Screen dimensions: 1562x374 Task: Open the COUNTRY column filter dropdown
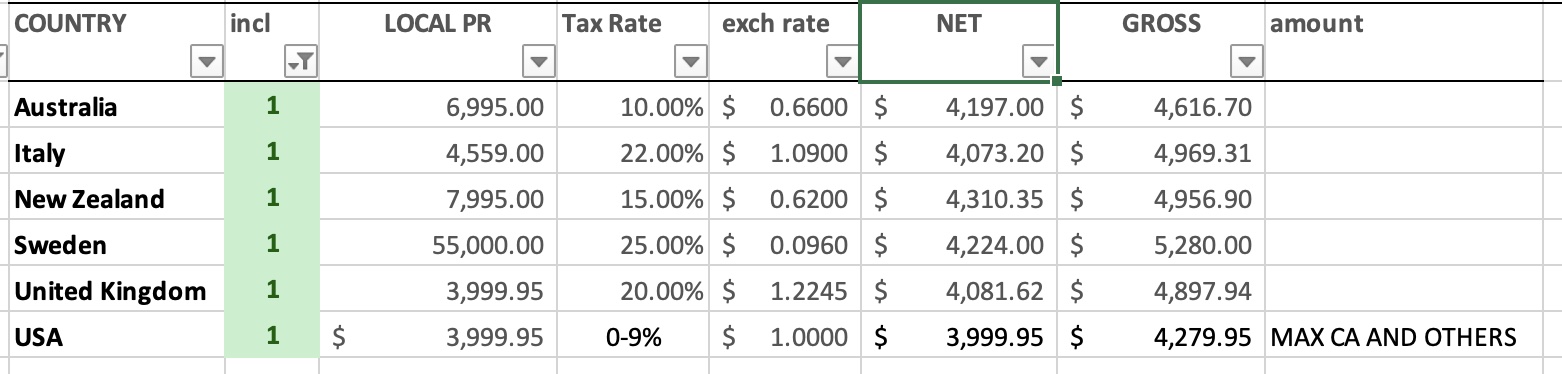pos(207,63)
